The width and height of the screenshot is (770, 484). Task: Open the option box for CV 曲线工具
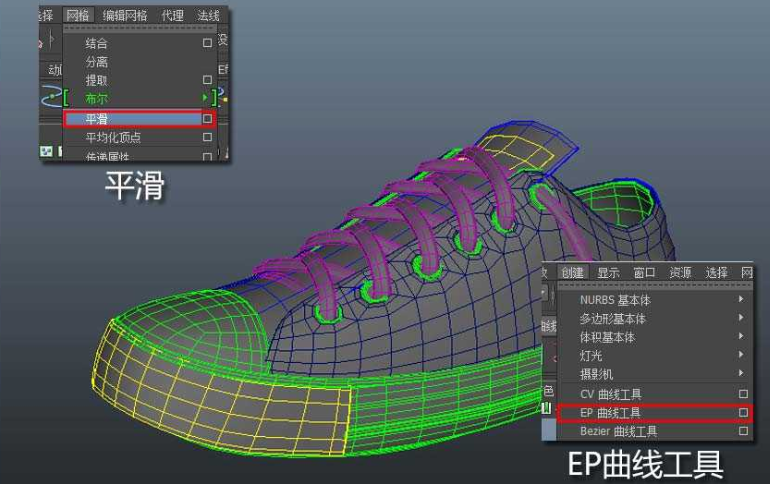(x=743, y=394)
